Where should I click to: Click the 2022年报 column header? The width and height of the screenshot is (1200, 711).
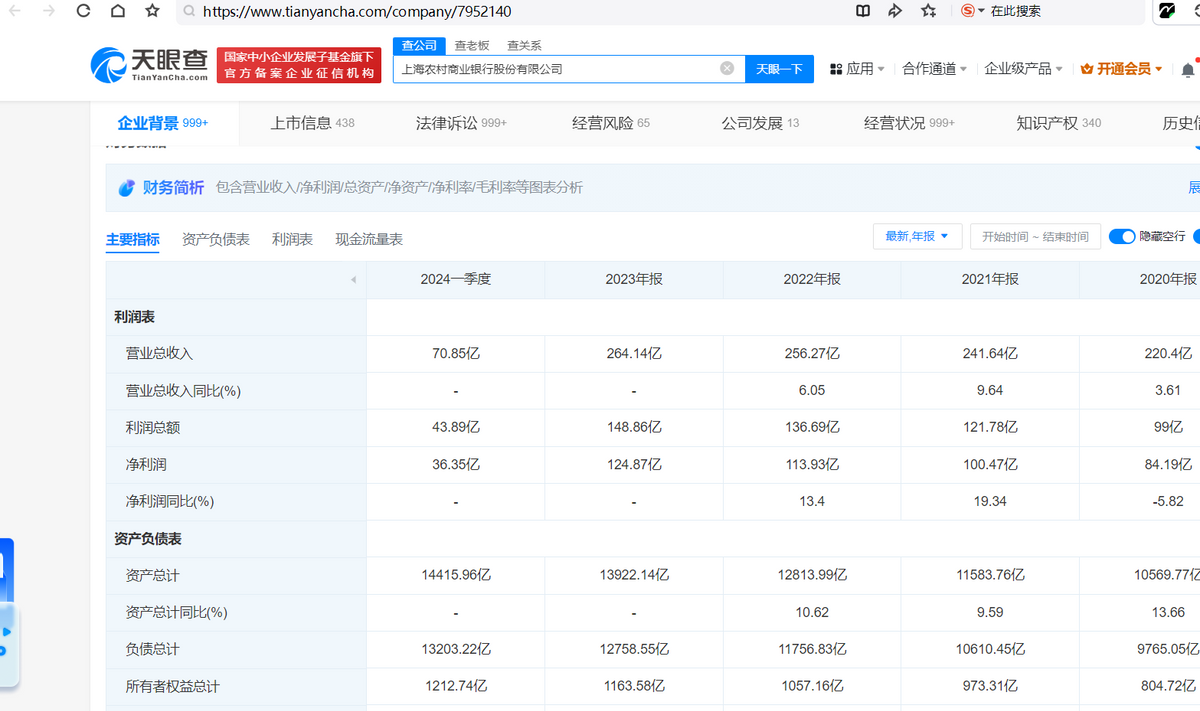(812, 280)
